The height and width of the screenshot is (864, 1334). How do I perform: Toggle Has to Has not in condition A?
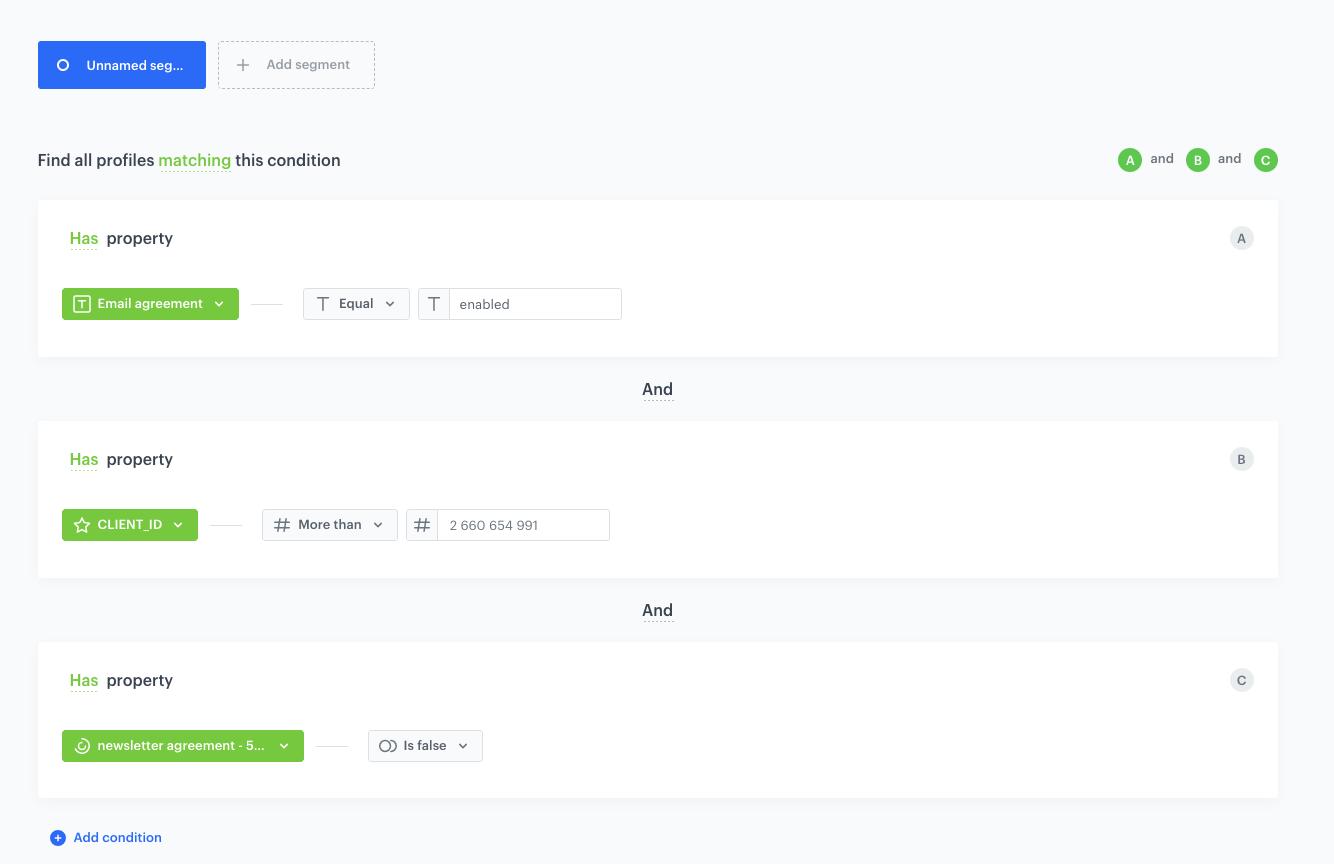83,238
